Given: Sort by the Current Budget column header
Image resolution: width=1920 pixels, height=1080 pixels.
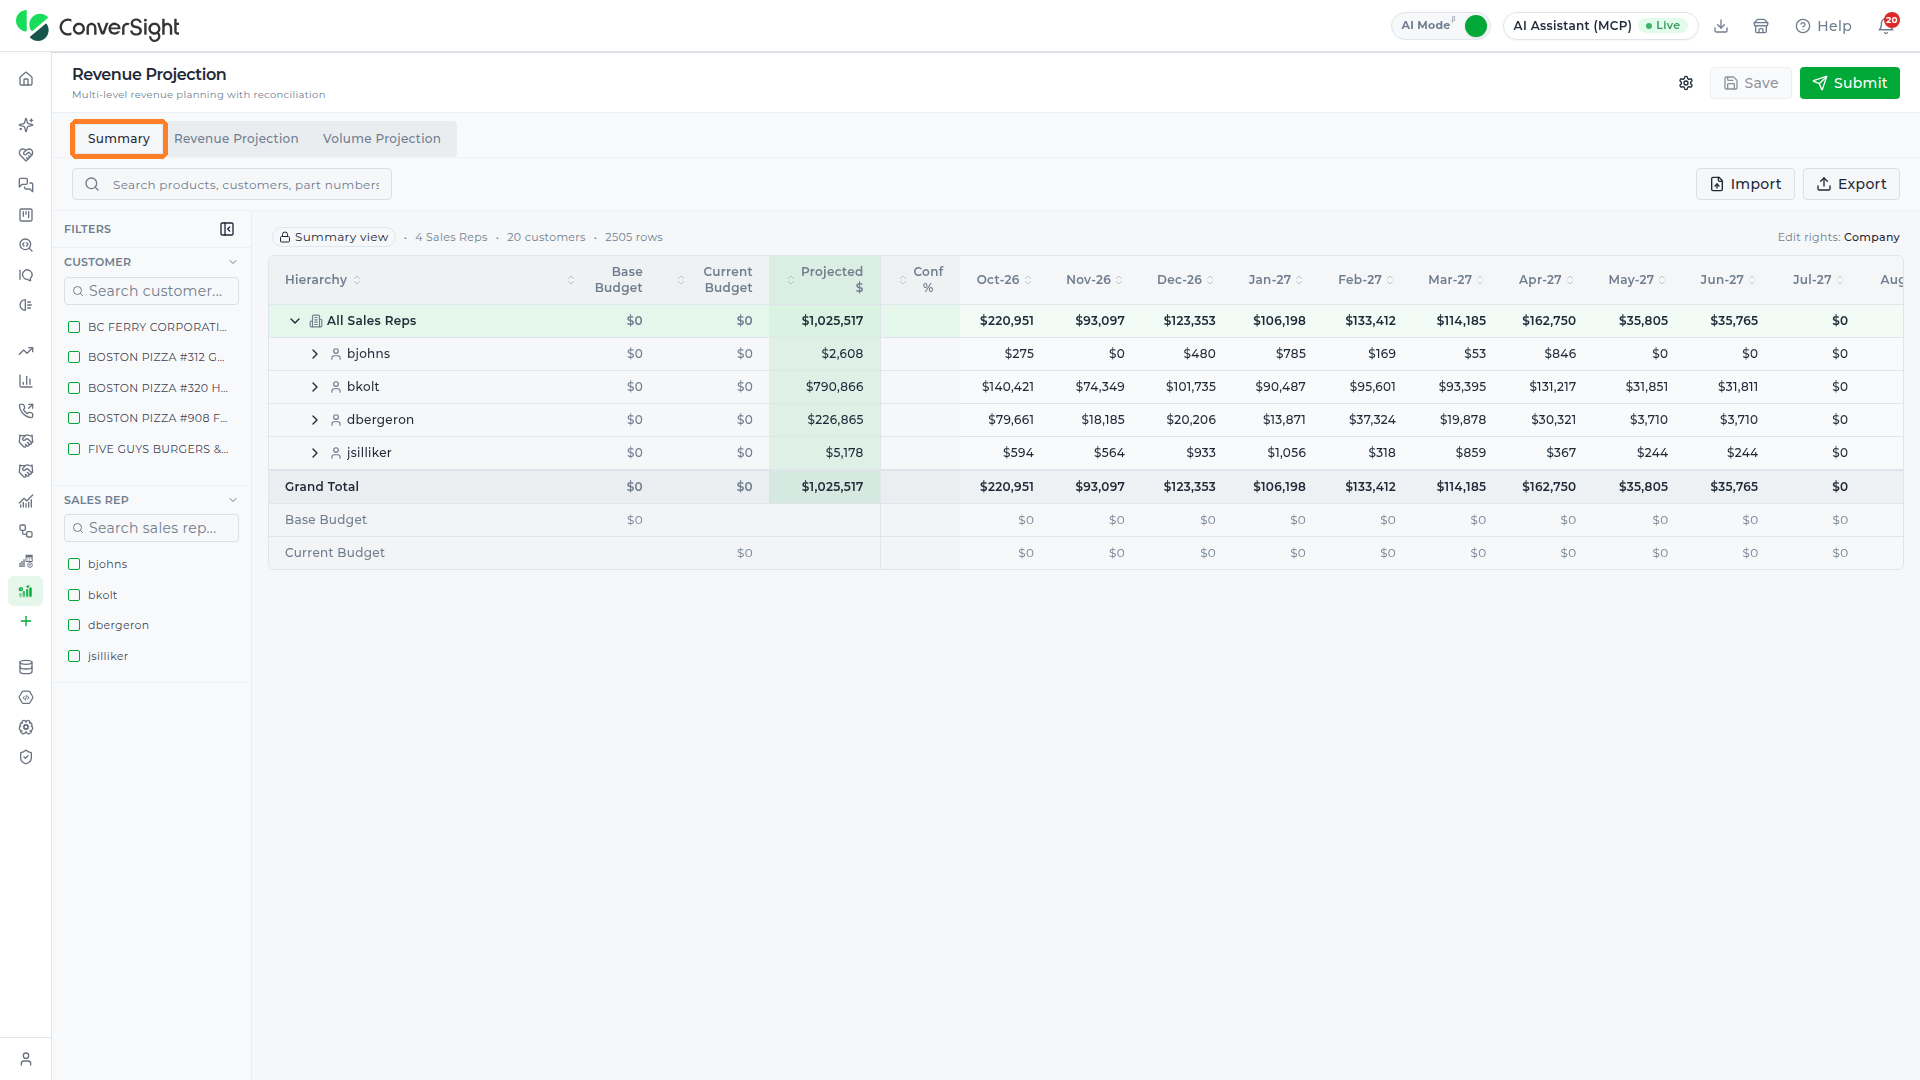Looking at the screenshot, I should 717,280.
